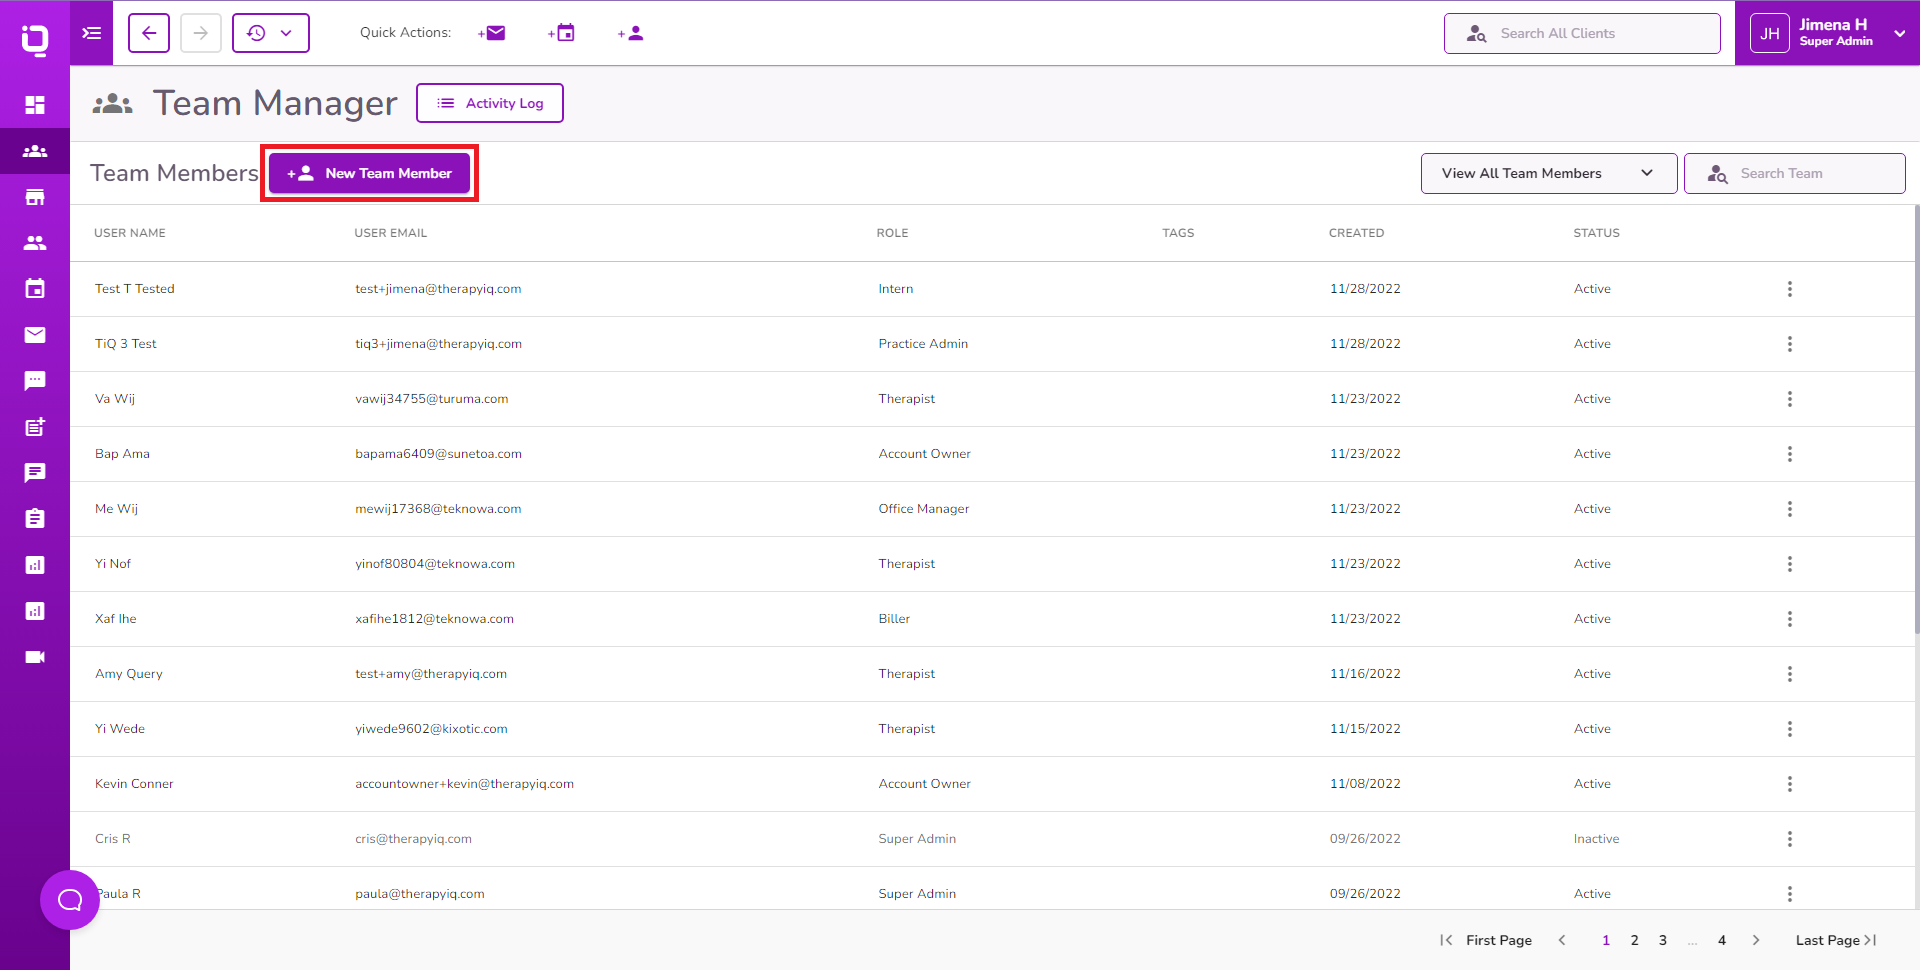The image size is (1920, 970).
Task: Open the three-dot menu for Cris R
Action: [1790, 839]
